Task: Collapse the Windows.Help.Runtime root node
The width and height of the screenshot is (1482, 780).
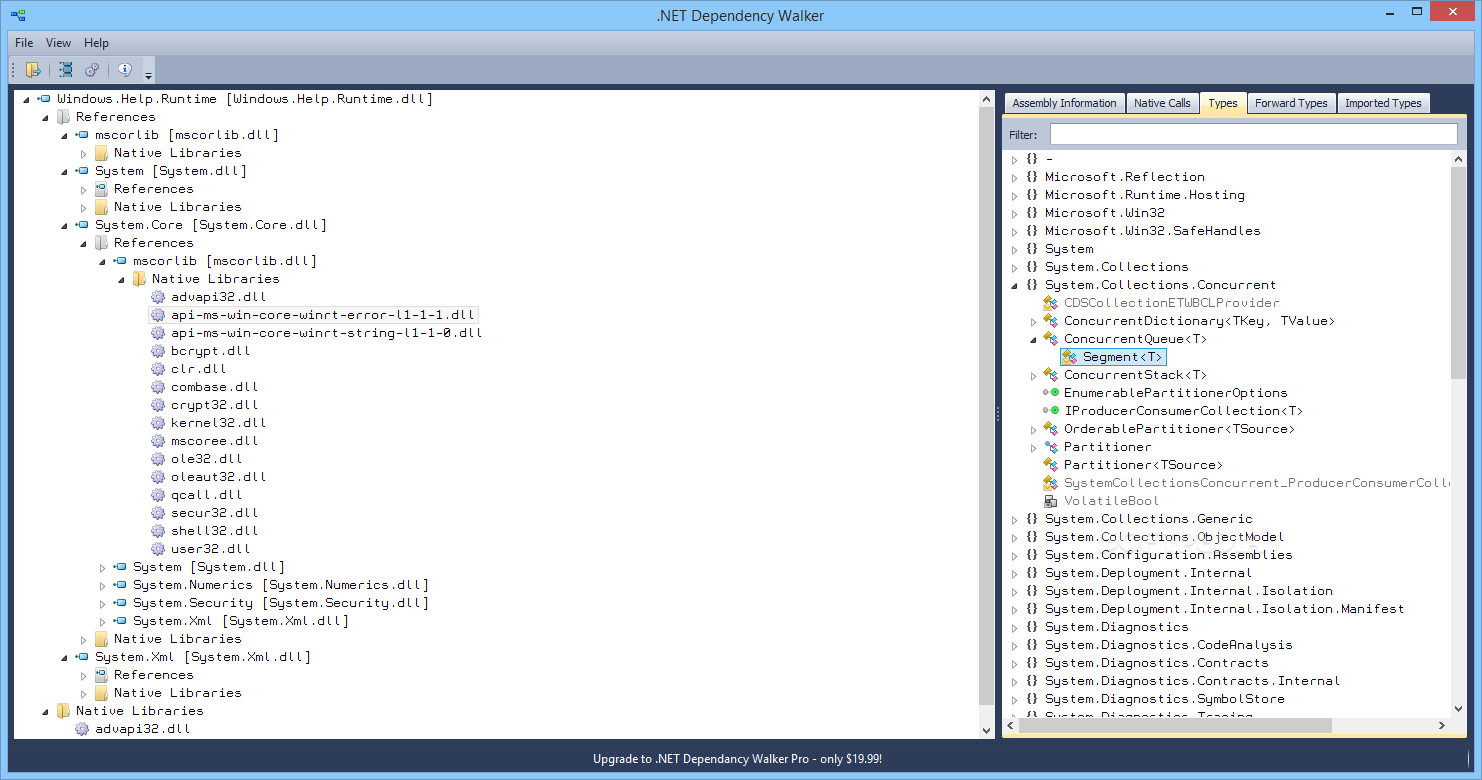Action: (25, 100)
